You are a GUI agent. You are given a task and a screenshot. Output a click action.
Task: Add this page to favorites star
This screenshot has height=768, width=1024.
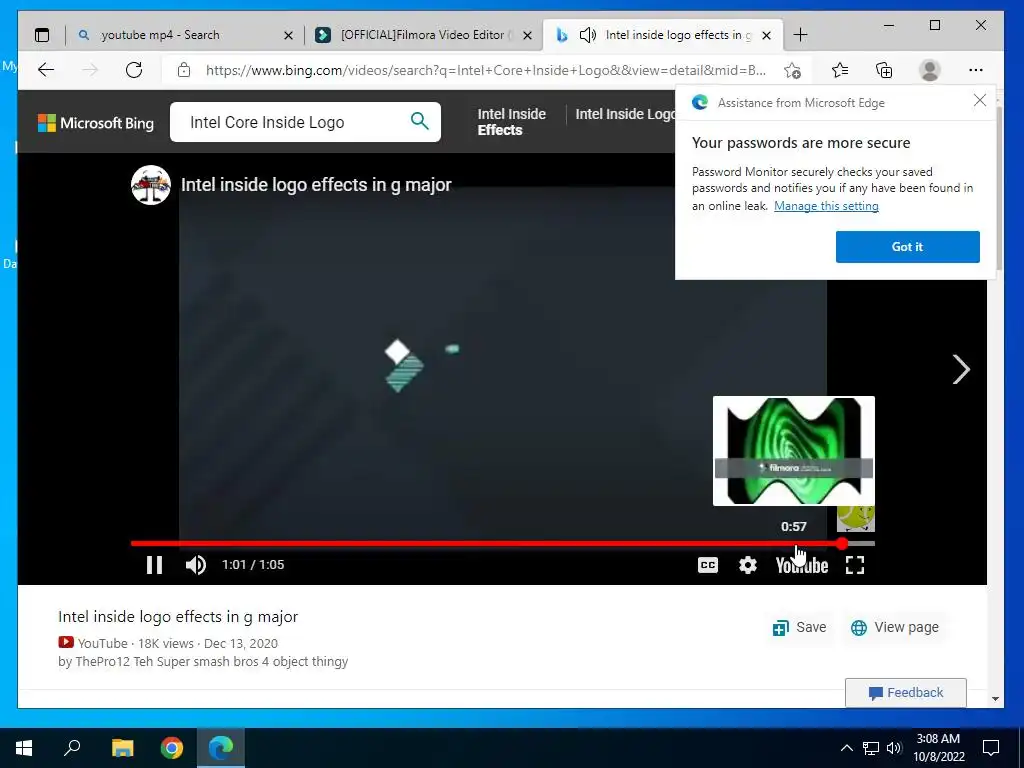(x=792, y=71)
